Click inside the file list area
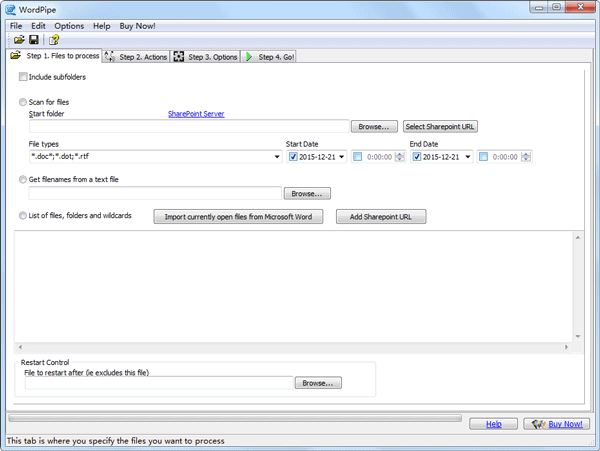Screen dimensions: 600x451 tap(293, 287)
